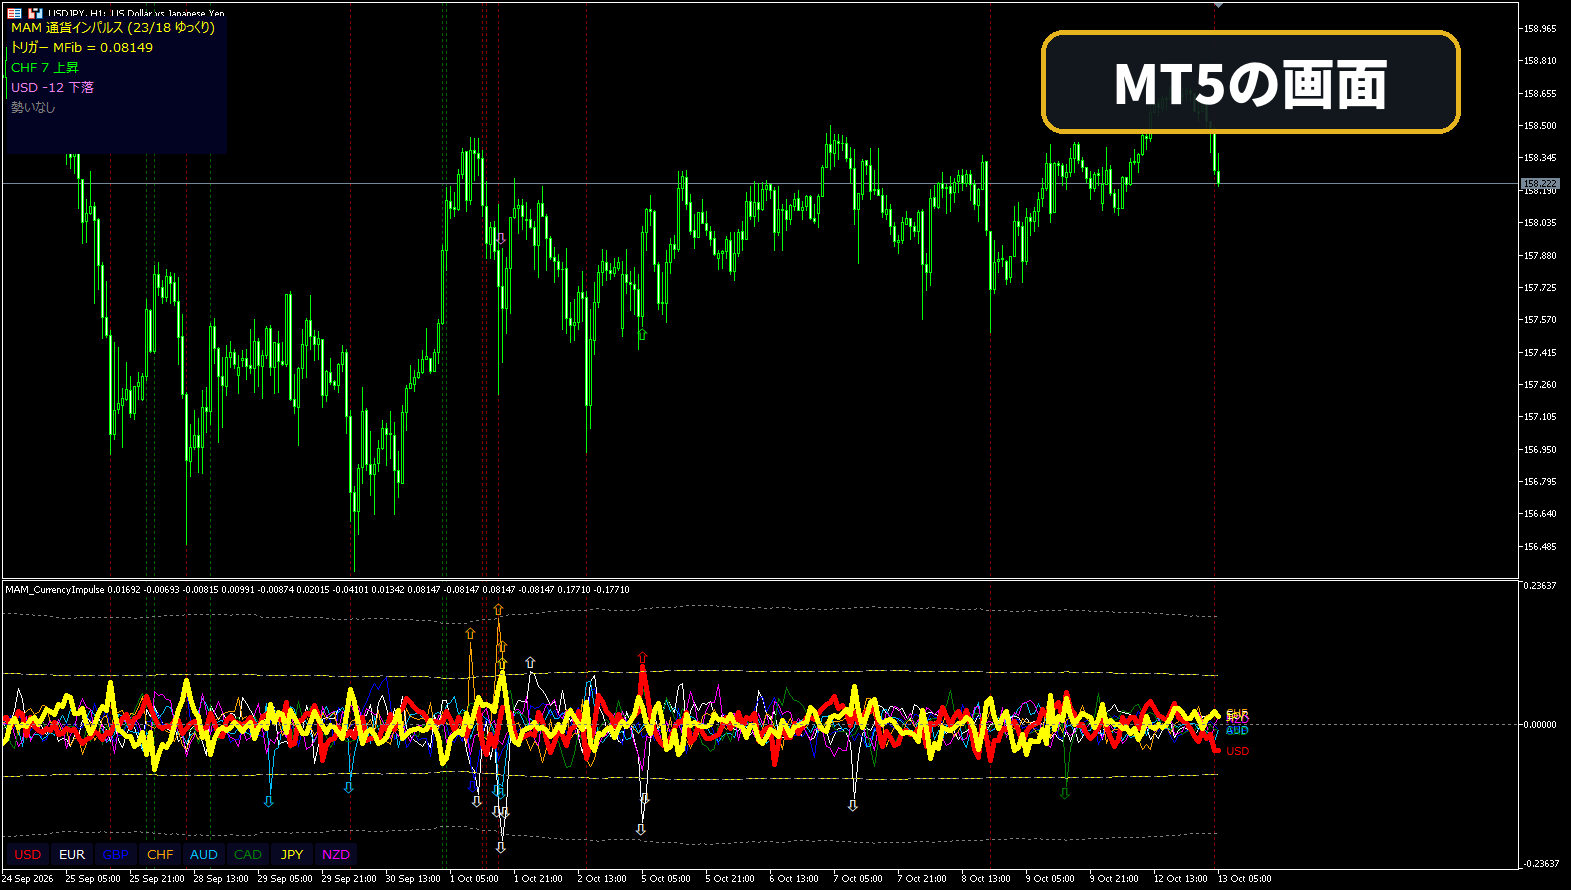This screenshot has width=1571, height=890.
Task: Click the red up-arrow signal marker
Action: coord(642,658)
